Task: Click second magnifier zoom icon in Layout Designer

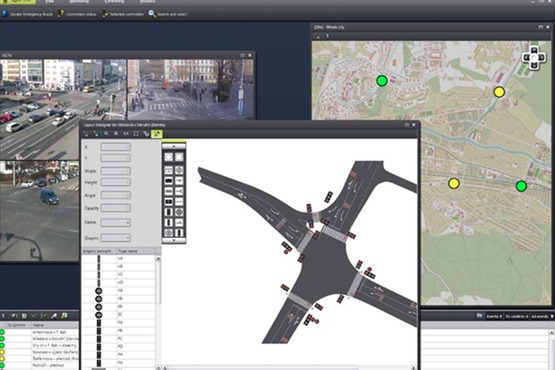Action: [116, 133]
